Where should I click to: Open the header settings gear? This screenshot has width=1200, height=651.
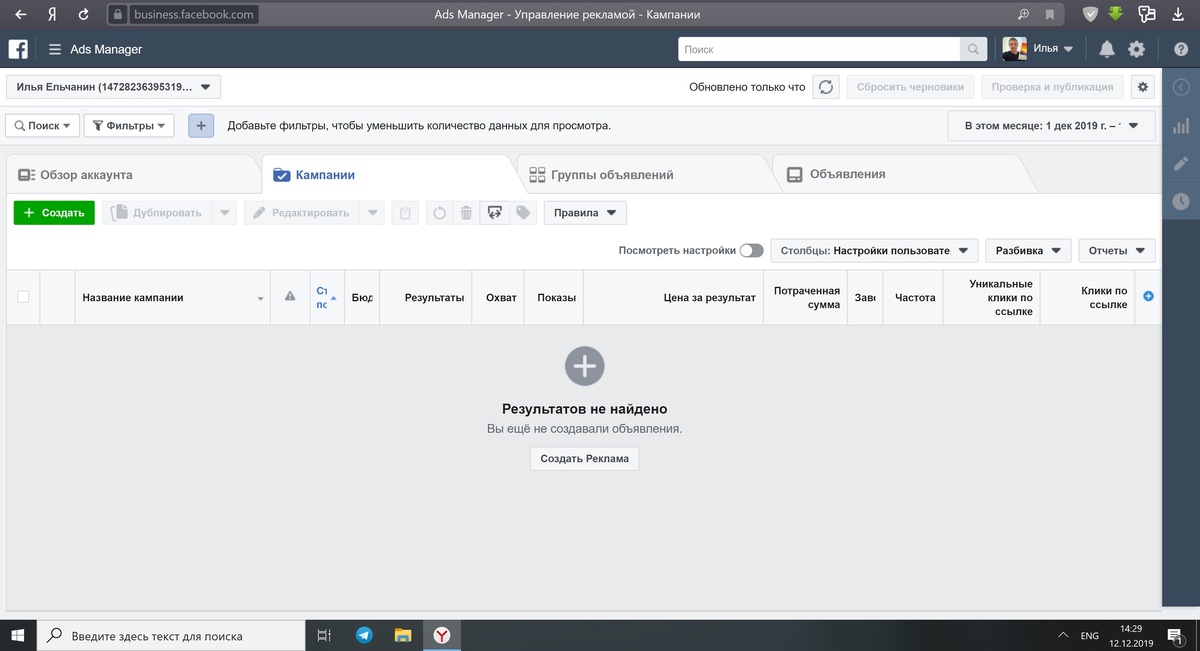pyautogui.click(x=1136, y=49)
